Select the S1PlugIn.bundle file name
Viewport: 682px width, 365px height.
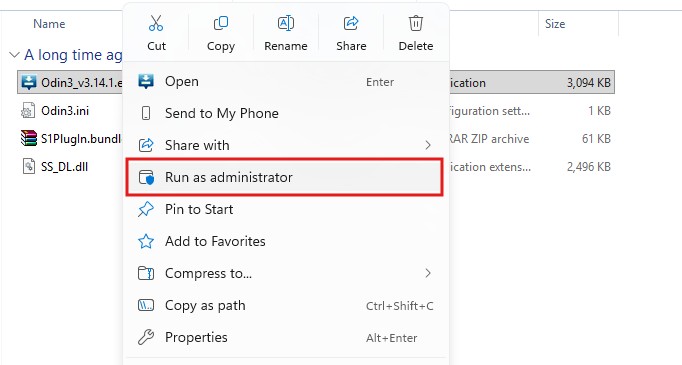click(81, 139)
